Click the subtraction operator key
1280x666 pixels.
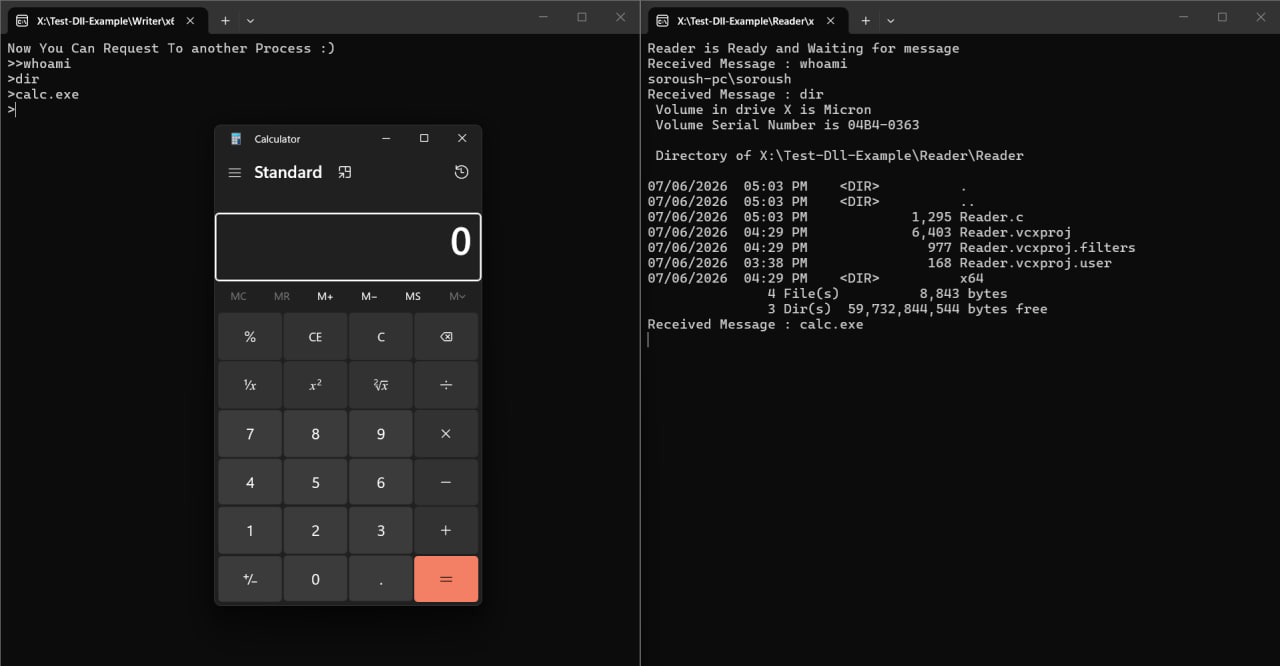click(x=446, y=482)
